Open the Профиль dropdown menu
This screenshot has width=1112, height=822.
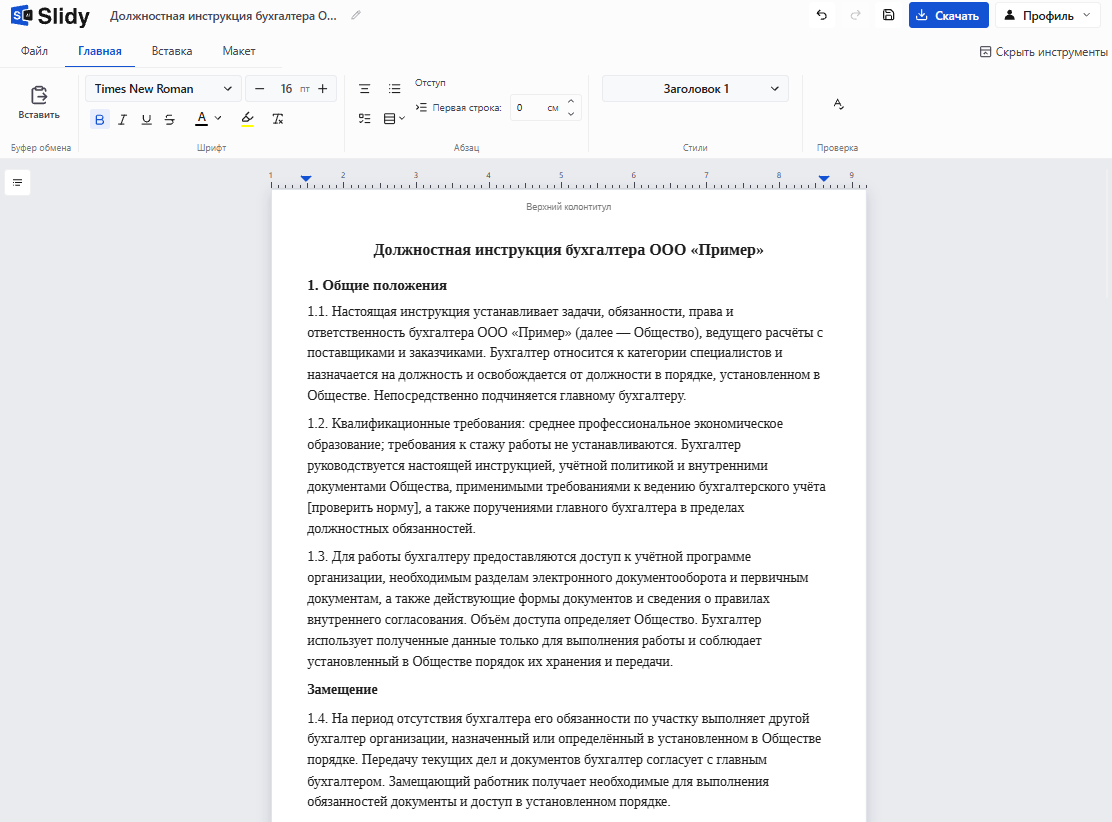coord(1047,15)
